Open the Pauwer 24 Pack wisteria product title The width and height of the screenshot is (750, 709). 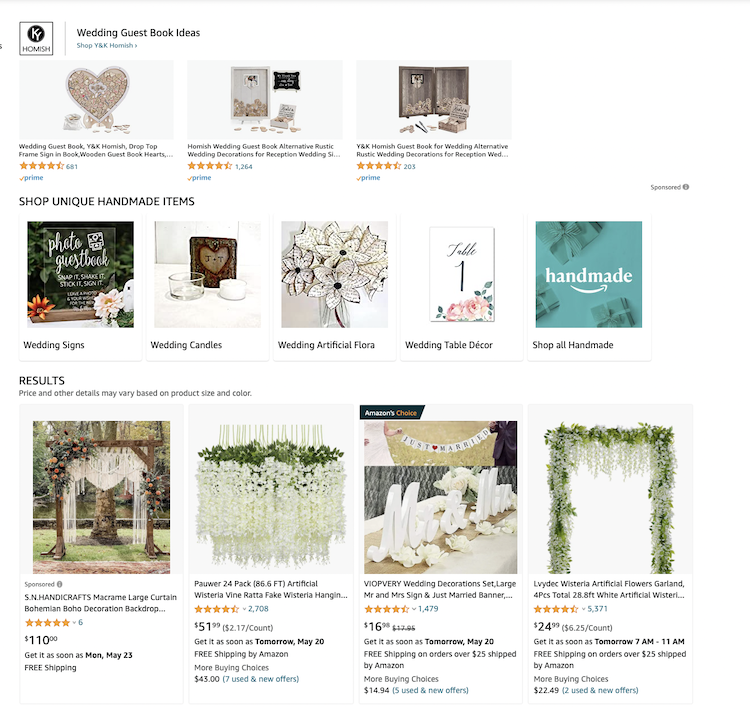(271, 589)
